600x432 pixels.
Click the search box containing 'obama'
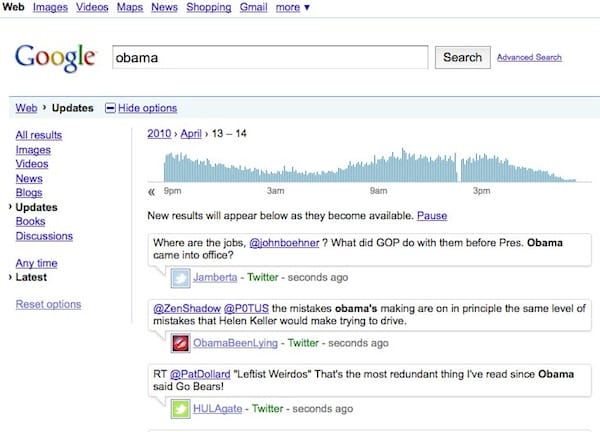(269, 57)
